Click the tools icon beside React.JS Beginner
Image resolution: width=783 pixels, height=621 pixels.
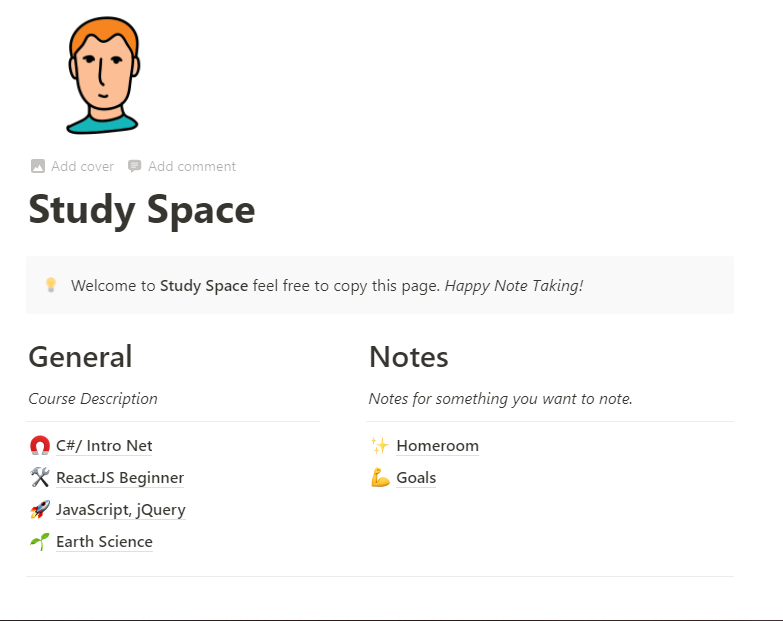click(39, 478)
